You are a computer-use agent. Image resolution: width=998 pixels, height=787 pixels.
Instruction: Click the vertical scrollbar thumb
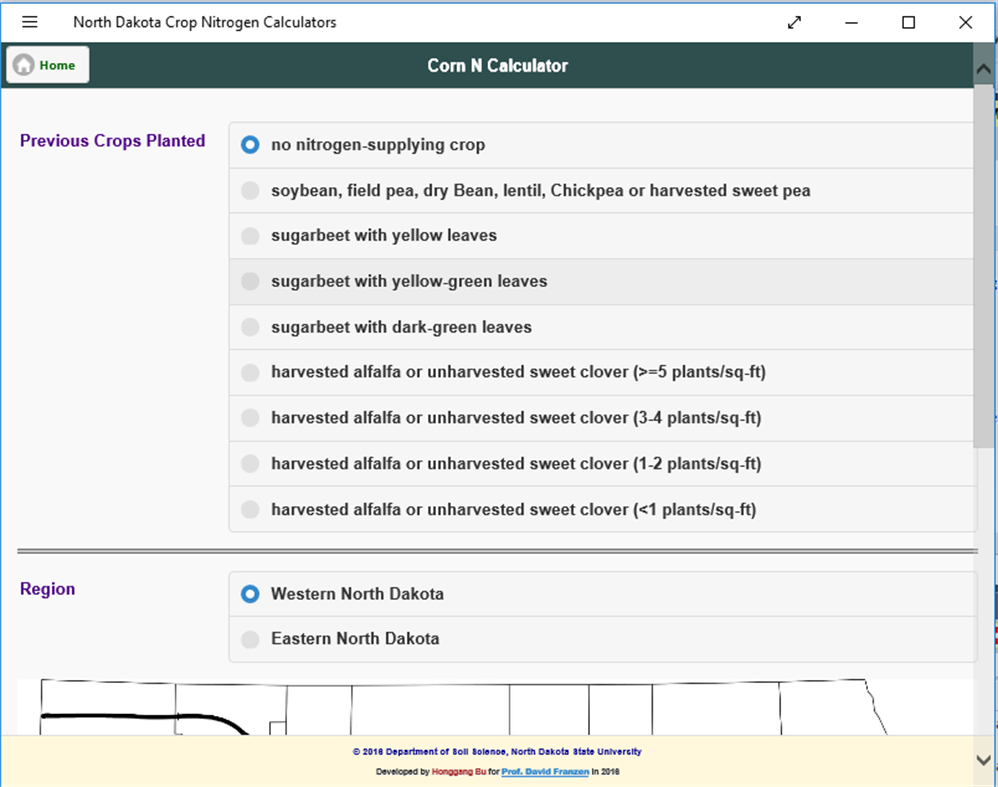tap(984, 270)
